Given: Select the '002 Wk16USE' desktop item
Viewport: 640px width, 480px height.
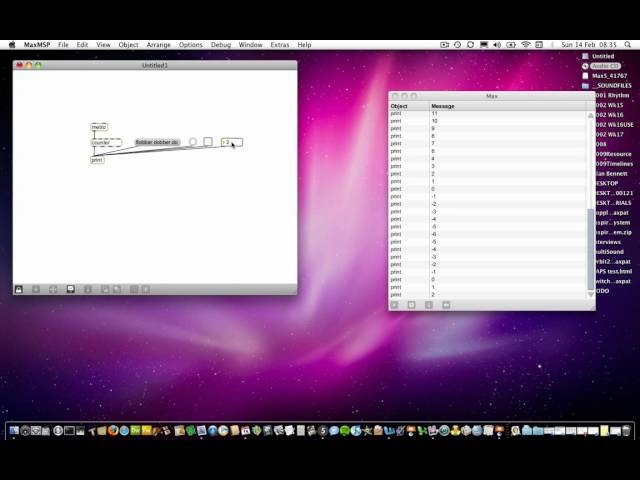Looking at the screenshot, I should coord(615,124).
